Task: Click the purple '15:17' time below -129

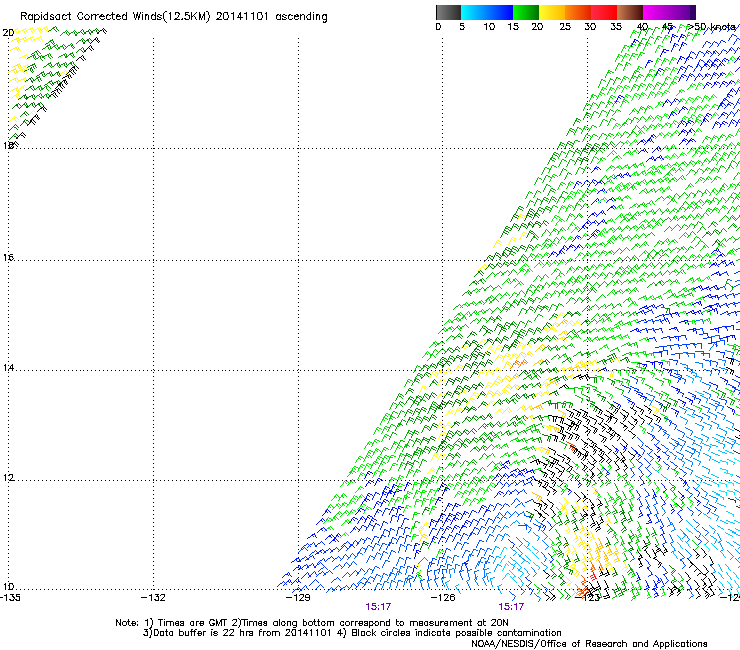Action: (x=378, y=607)
